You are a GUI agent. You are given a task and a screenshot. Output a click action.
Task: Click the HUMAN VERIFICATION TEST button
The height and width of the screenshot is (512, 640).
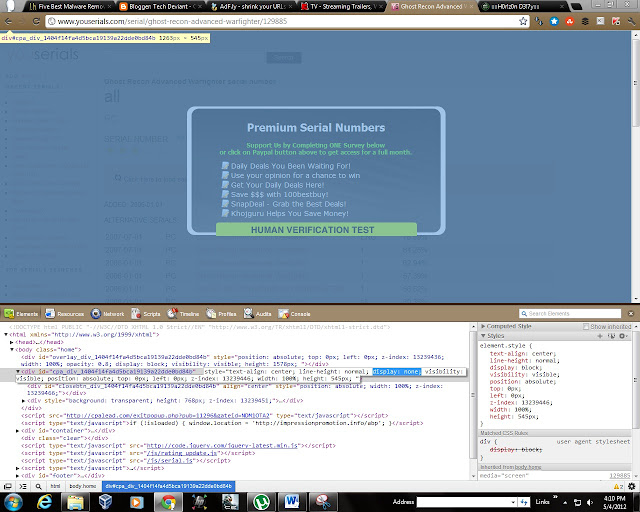point(316,229)
